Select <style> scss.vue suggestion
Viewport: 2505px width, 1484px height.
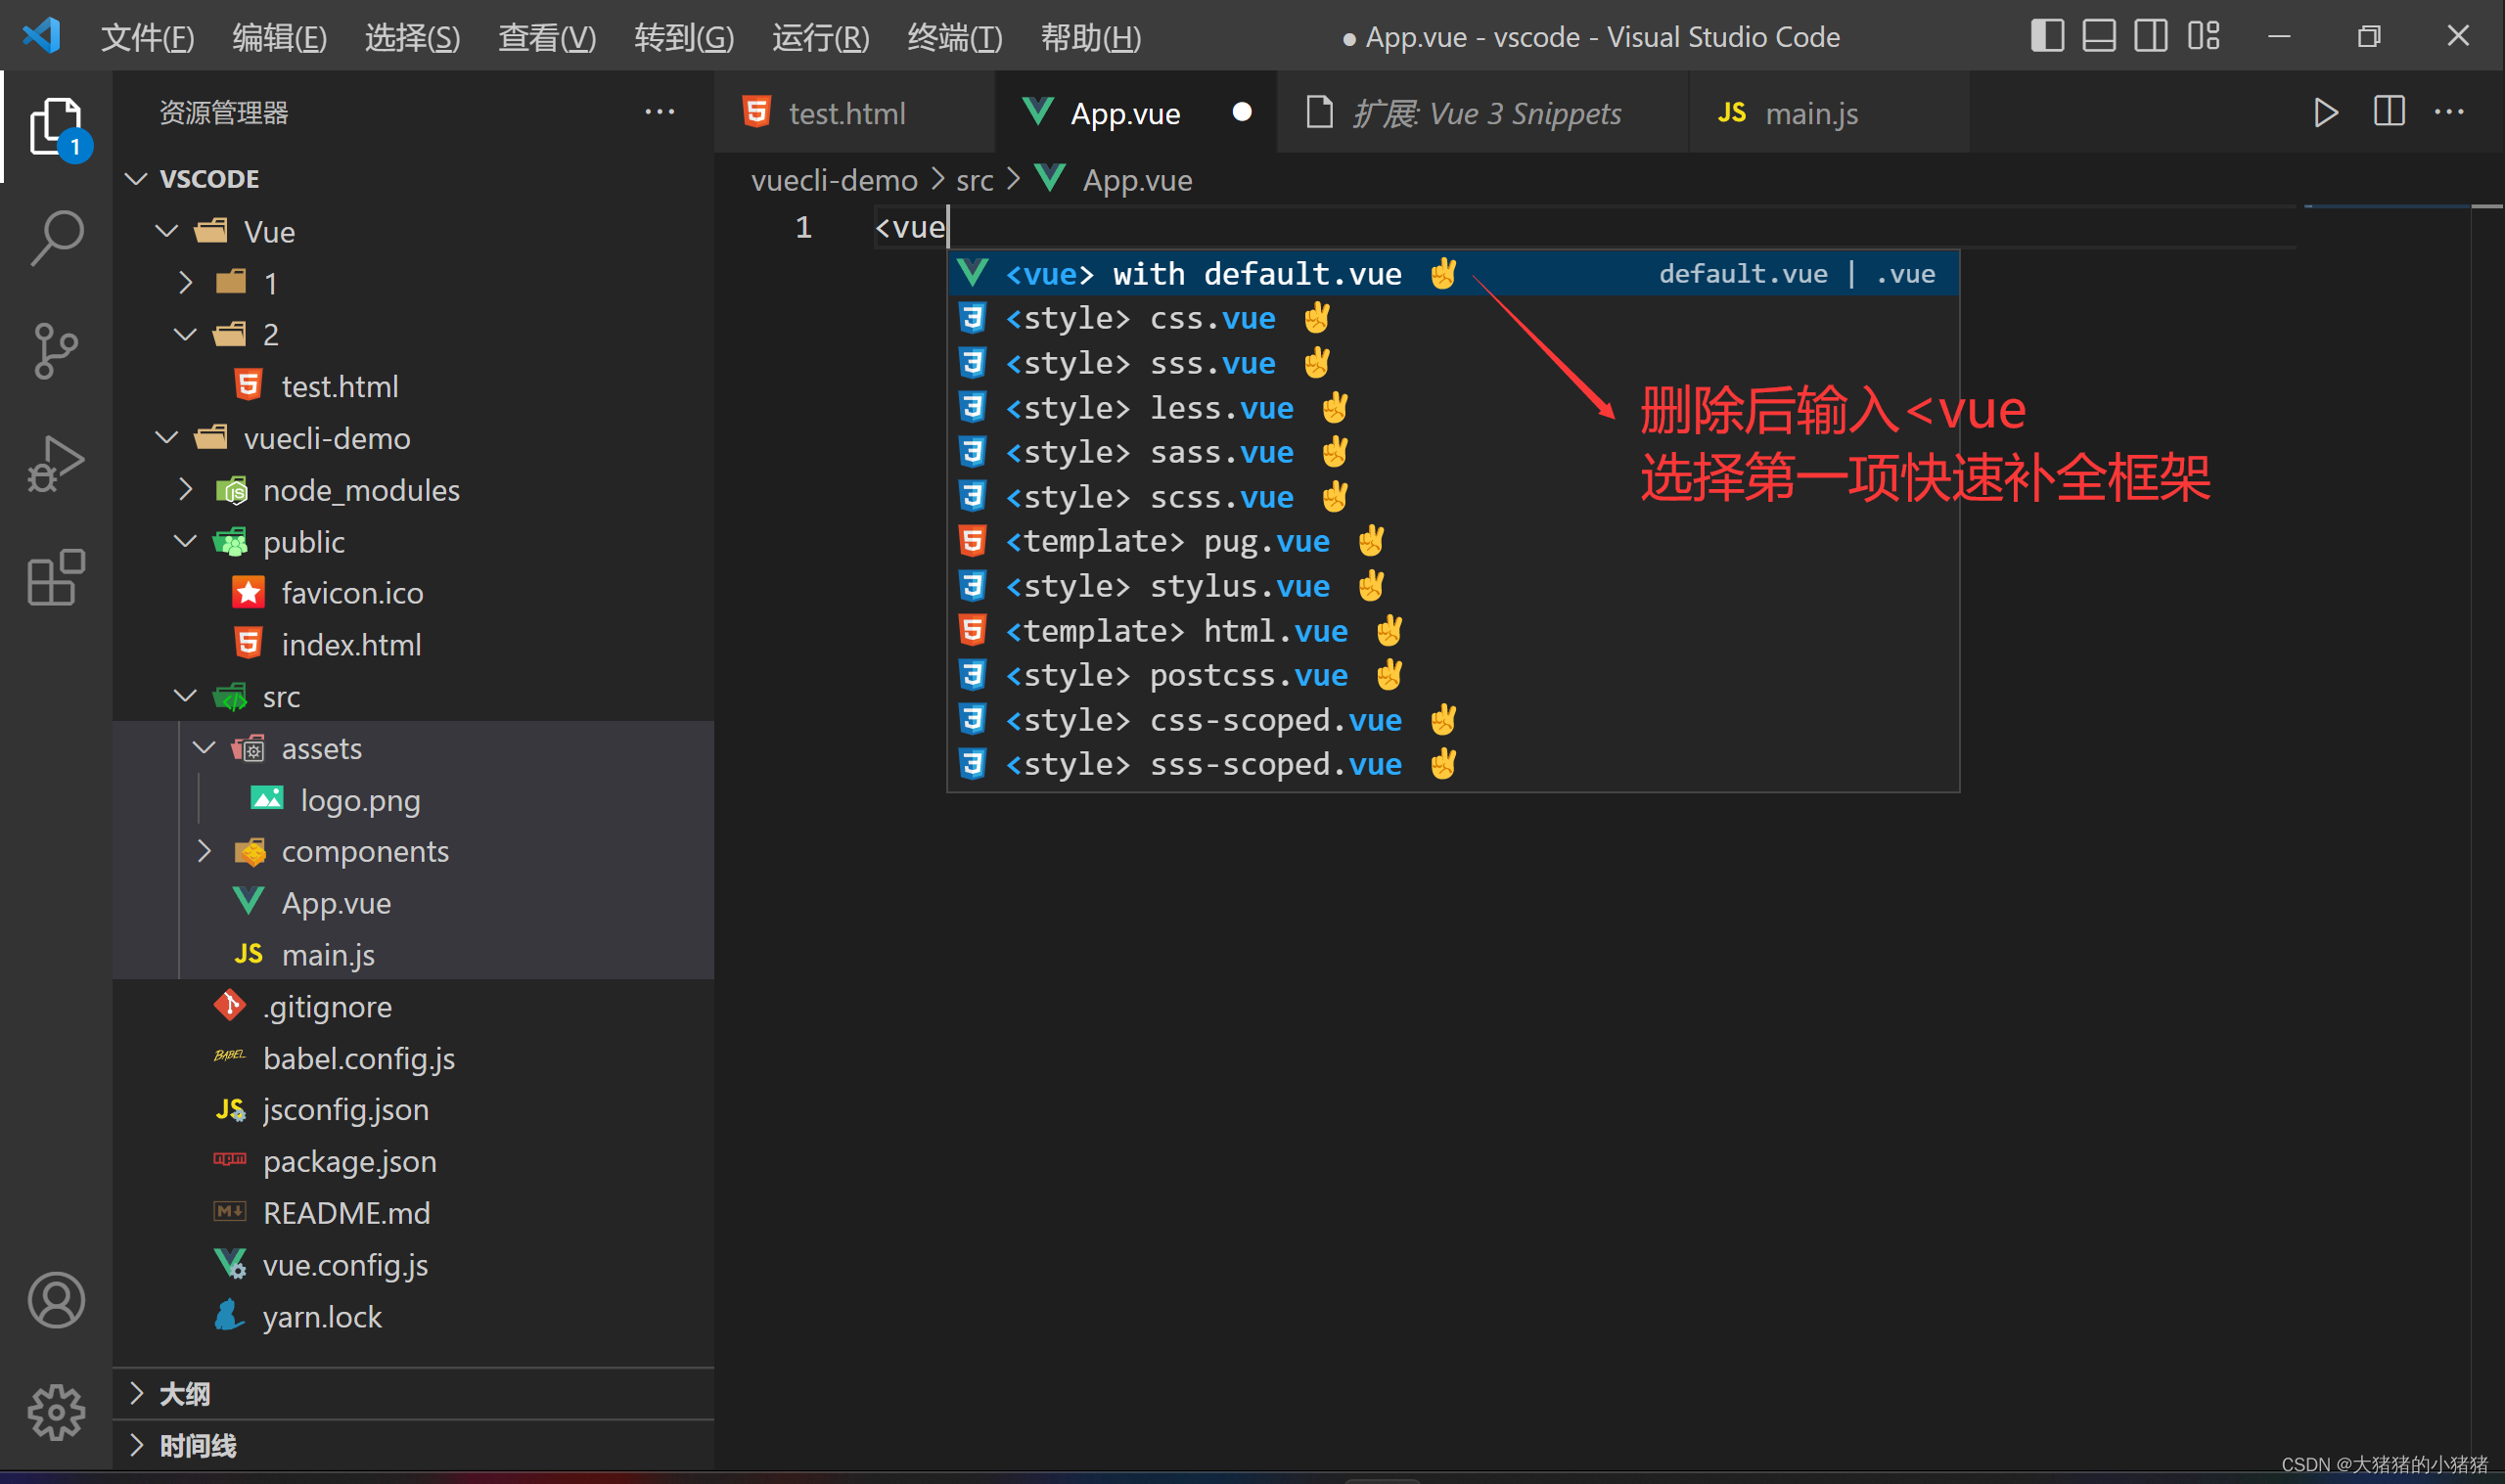pyautogui.click(x=1452, y=496)
